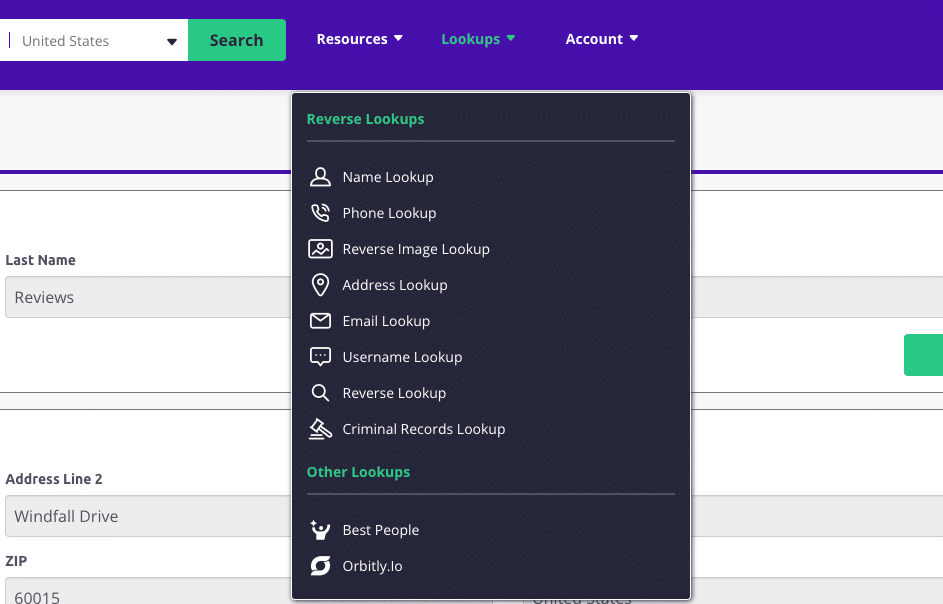This screenshot has width=943, height=604.
Task: Expand the Account dropdown
Action: pyautogui.click(x=601, y=38)
